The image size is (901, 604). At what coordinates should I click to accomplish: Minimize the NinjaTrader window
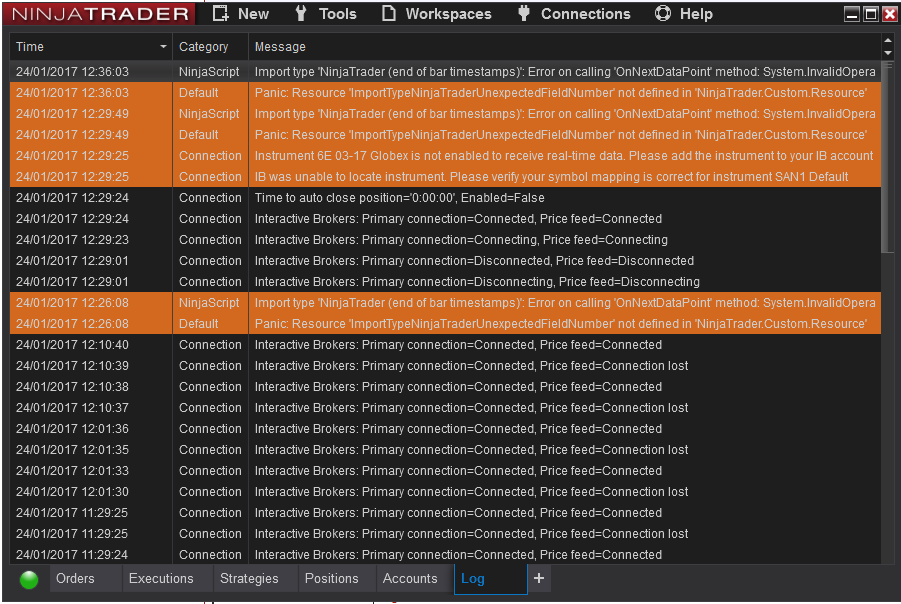852,14
